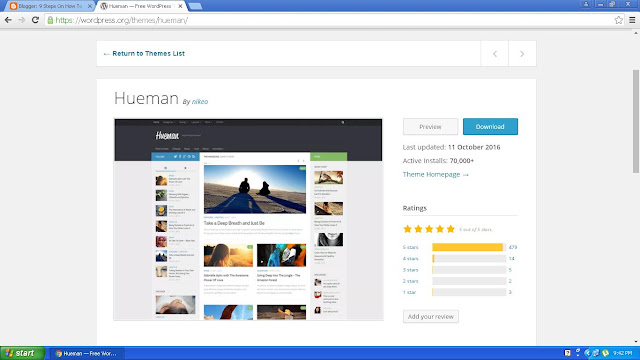Open the Windows start button

point(22,353)
